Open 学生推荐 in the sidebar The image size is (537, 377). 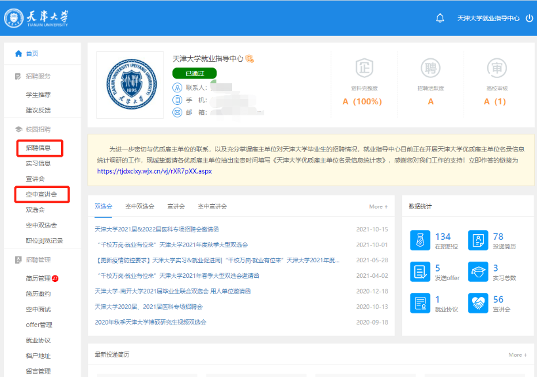pos(38,95)
